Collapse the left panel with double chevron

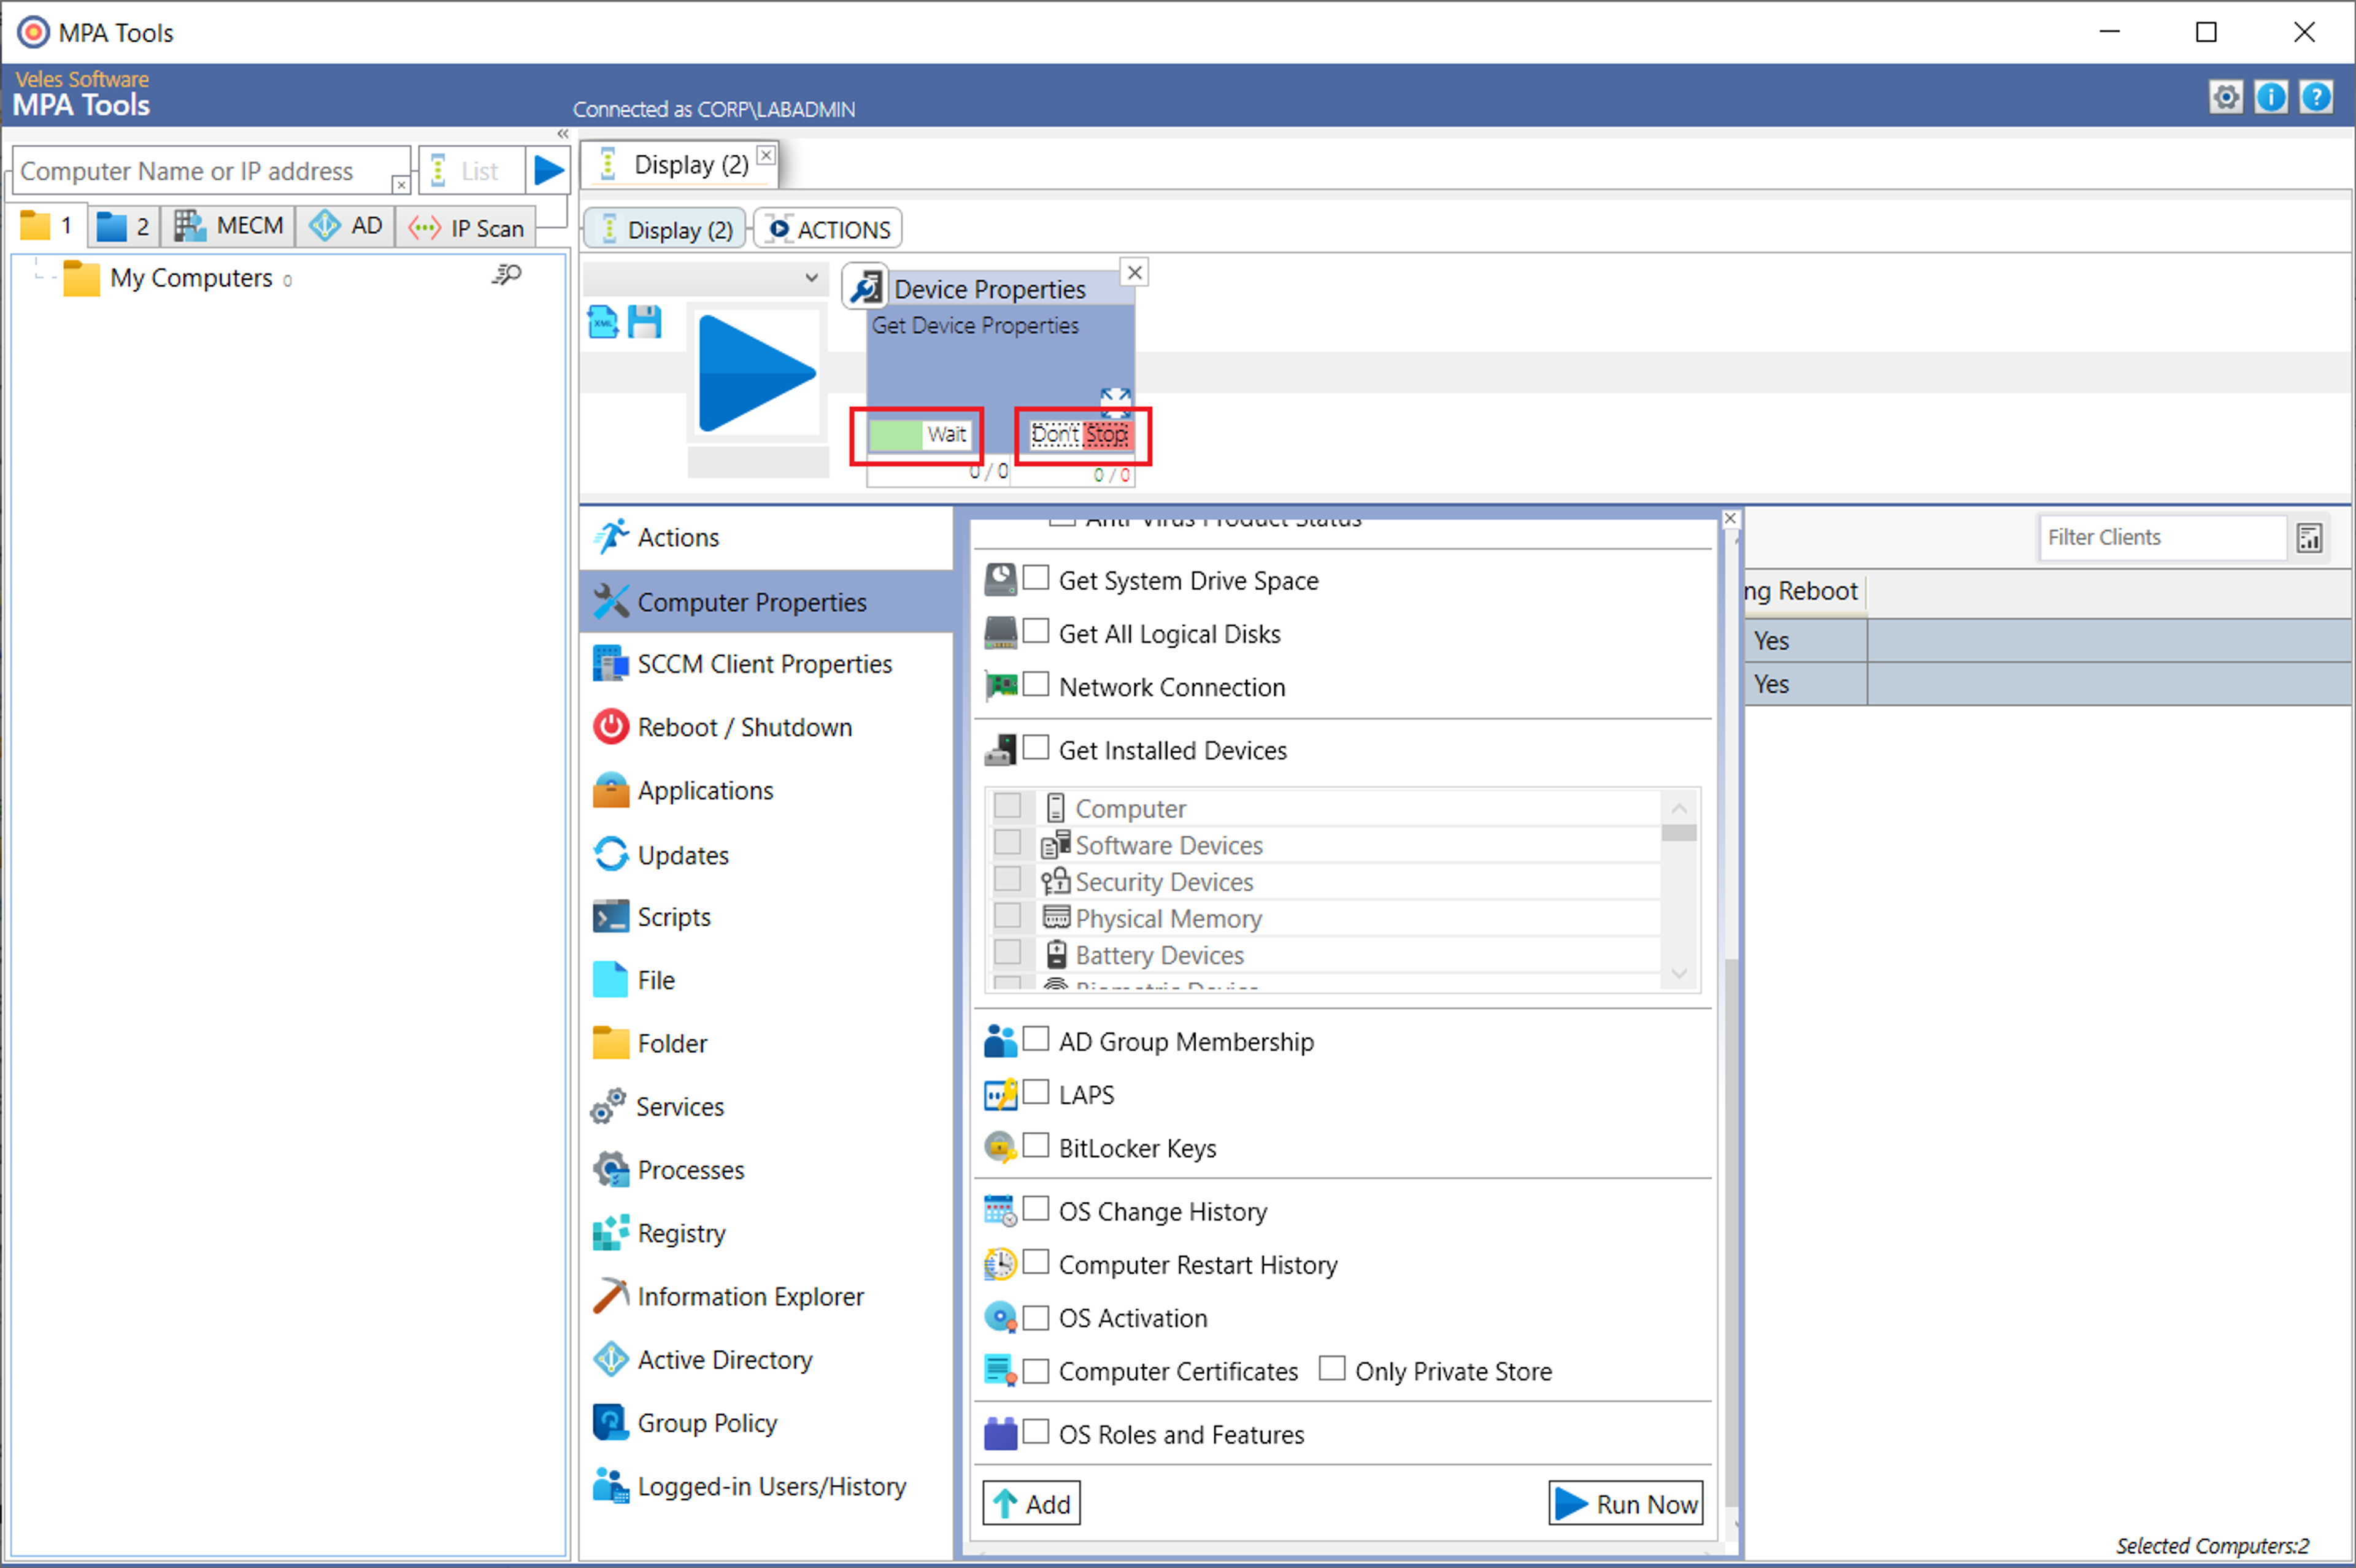tap(563, 134)
